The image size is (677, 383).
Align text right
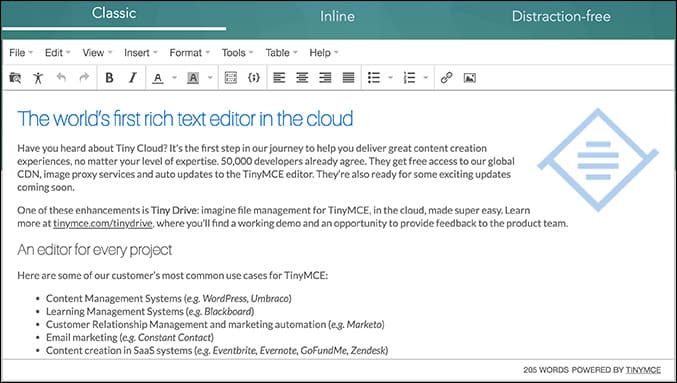pos(325,78)
